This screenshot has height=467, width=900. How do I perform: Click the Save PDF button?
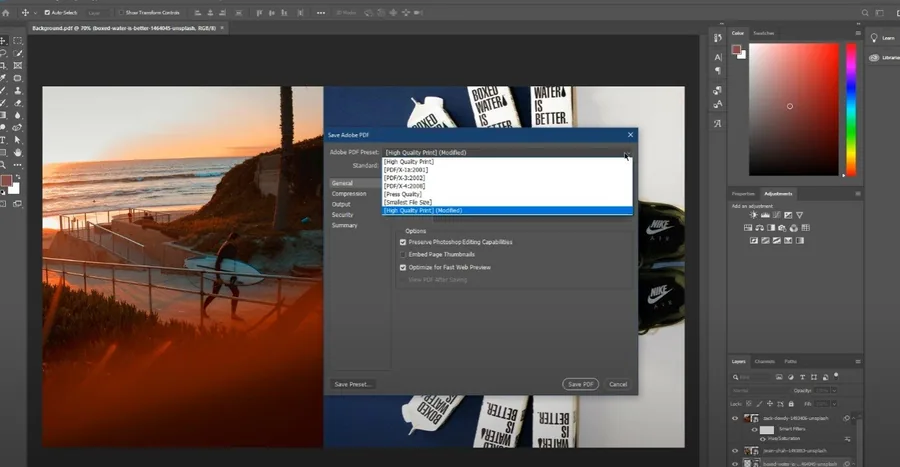[x=580, y=384]
